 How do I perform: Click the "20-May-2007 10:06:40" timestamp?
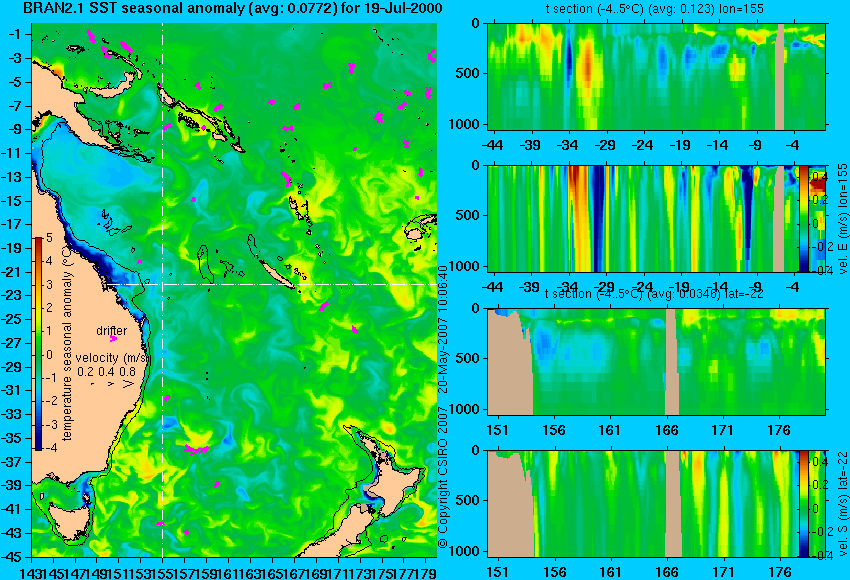[443, 328]
